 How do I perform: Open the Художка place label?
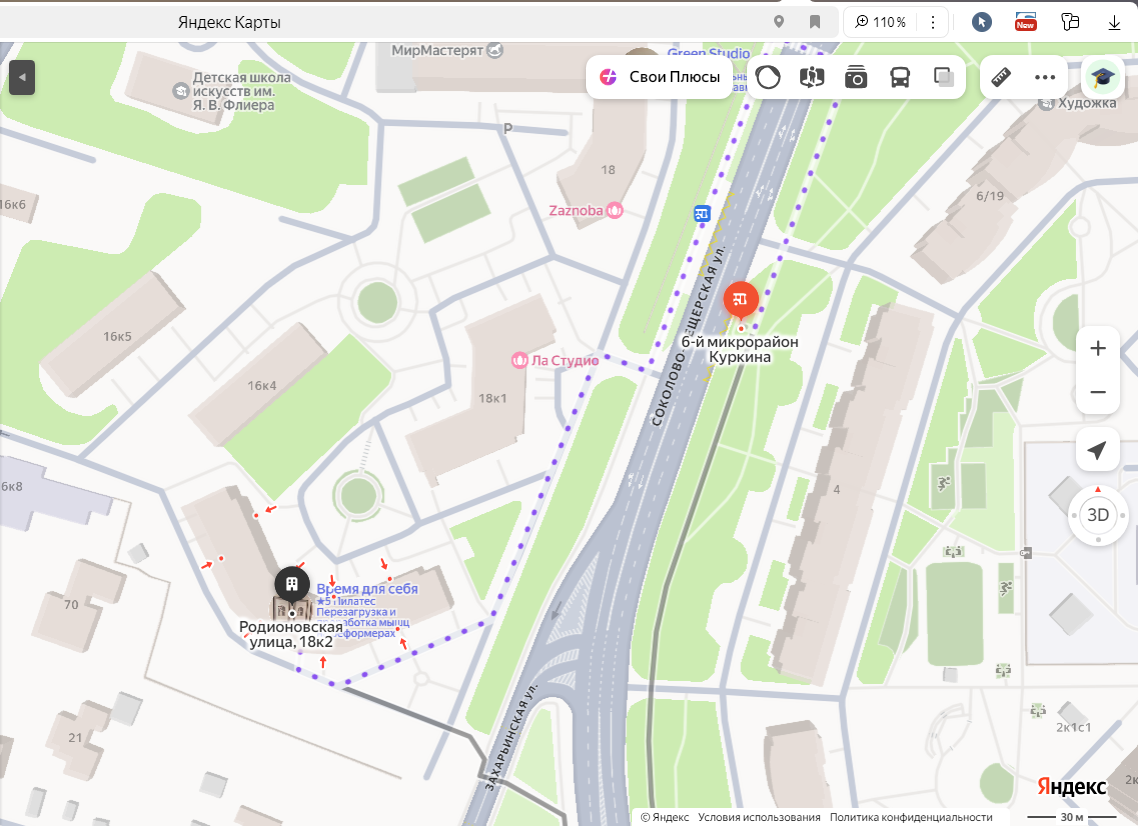click(x=1078, y=103)
